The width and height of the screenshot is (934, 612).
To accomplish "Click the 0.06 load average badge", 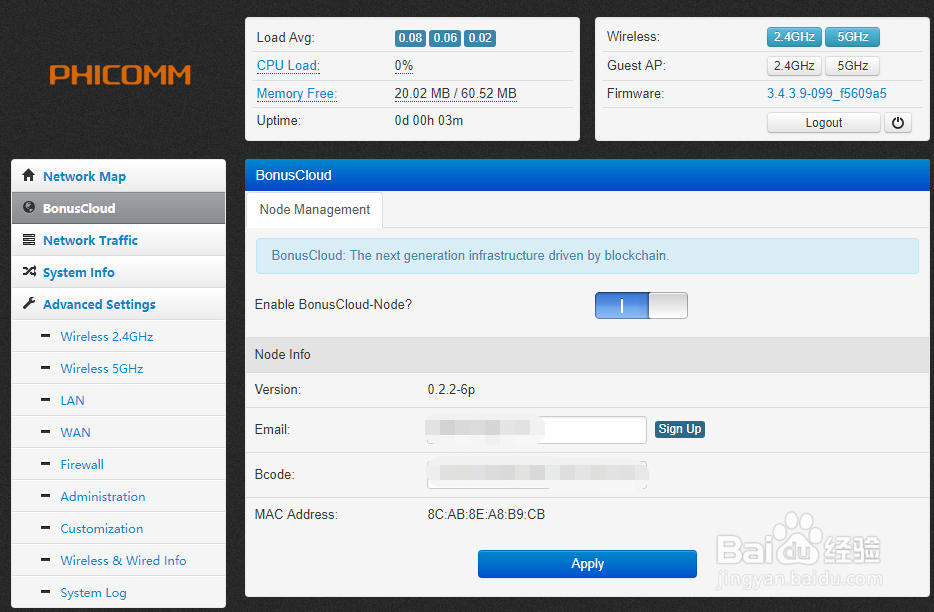I will pos(446,38).
